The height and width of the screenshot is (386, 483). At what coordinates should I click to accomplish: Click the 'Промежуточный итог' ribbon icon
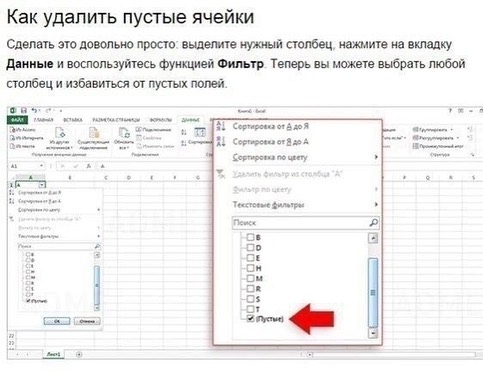pos(415,146)
